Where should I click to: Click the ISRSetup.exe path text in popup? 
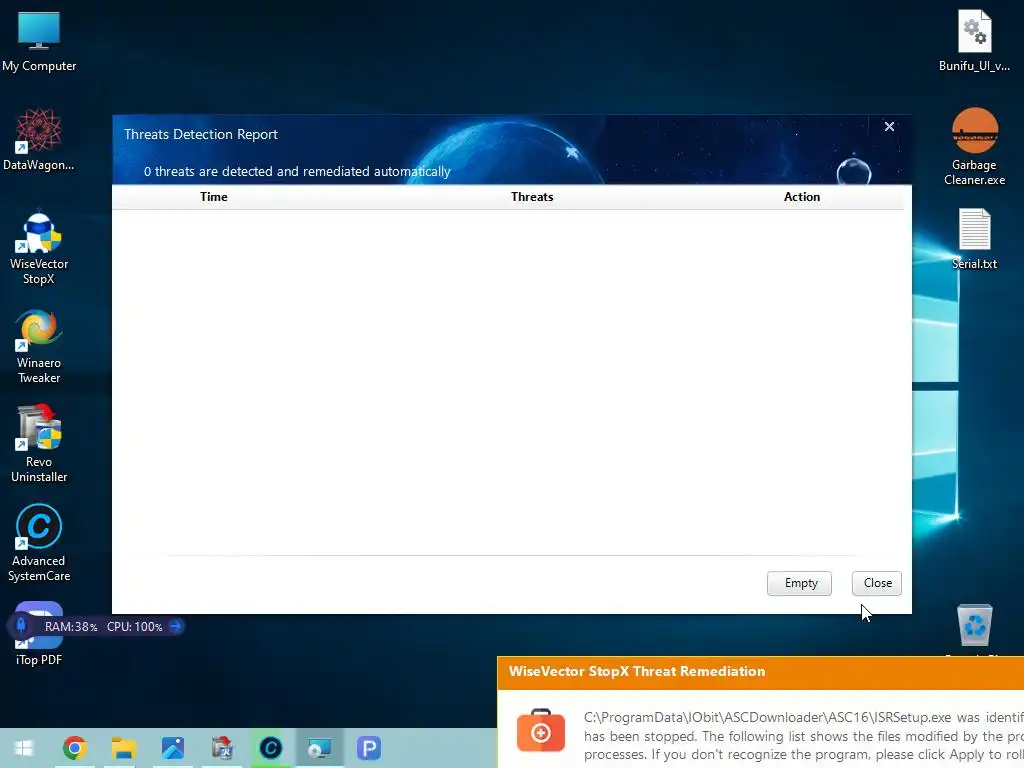[x=767, y=717]
